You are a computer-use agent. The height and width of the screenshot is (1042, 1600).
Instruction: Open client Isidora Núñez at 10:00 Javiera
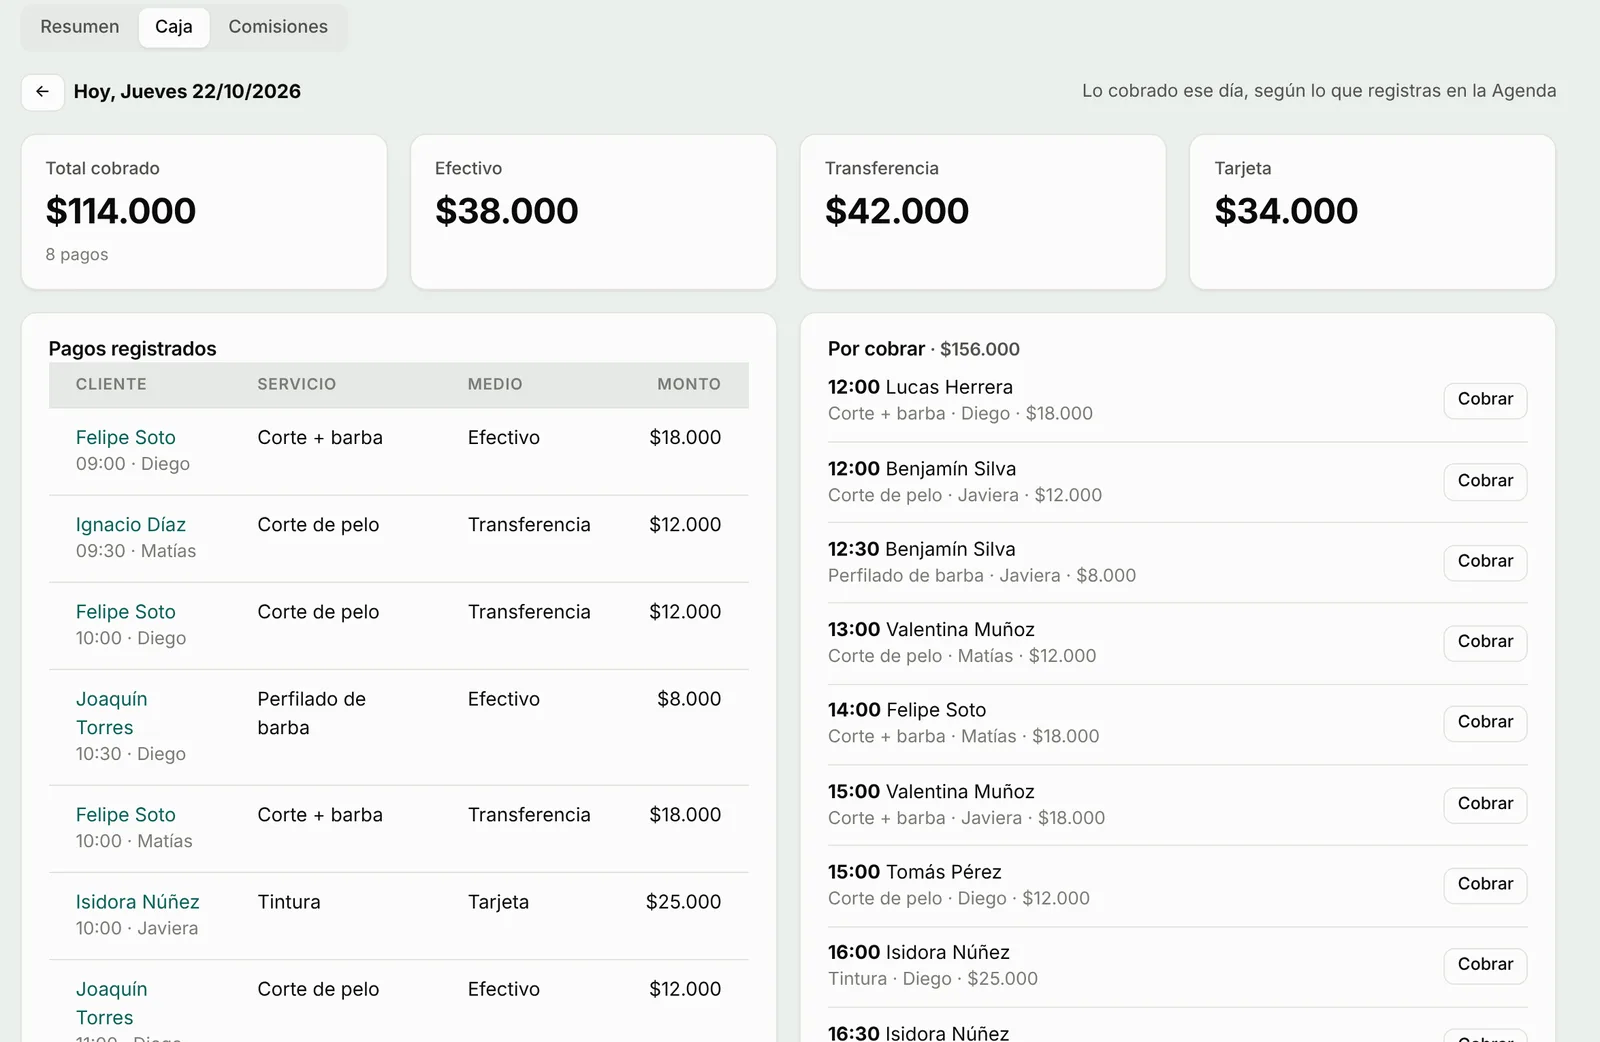138,902
